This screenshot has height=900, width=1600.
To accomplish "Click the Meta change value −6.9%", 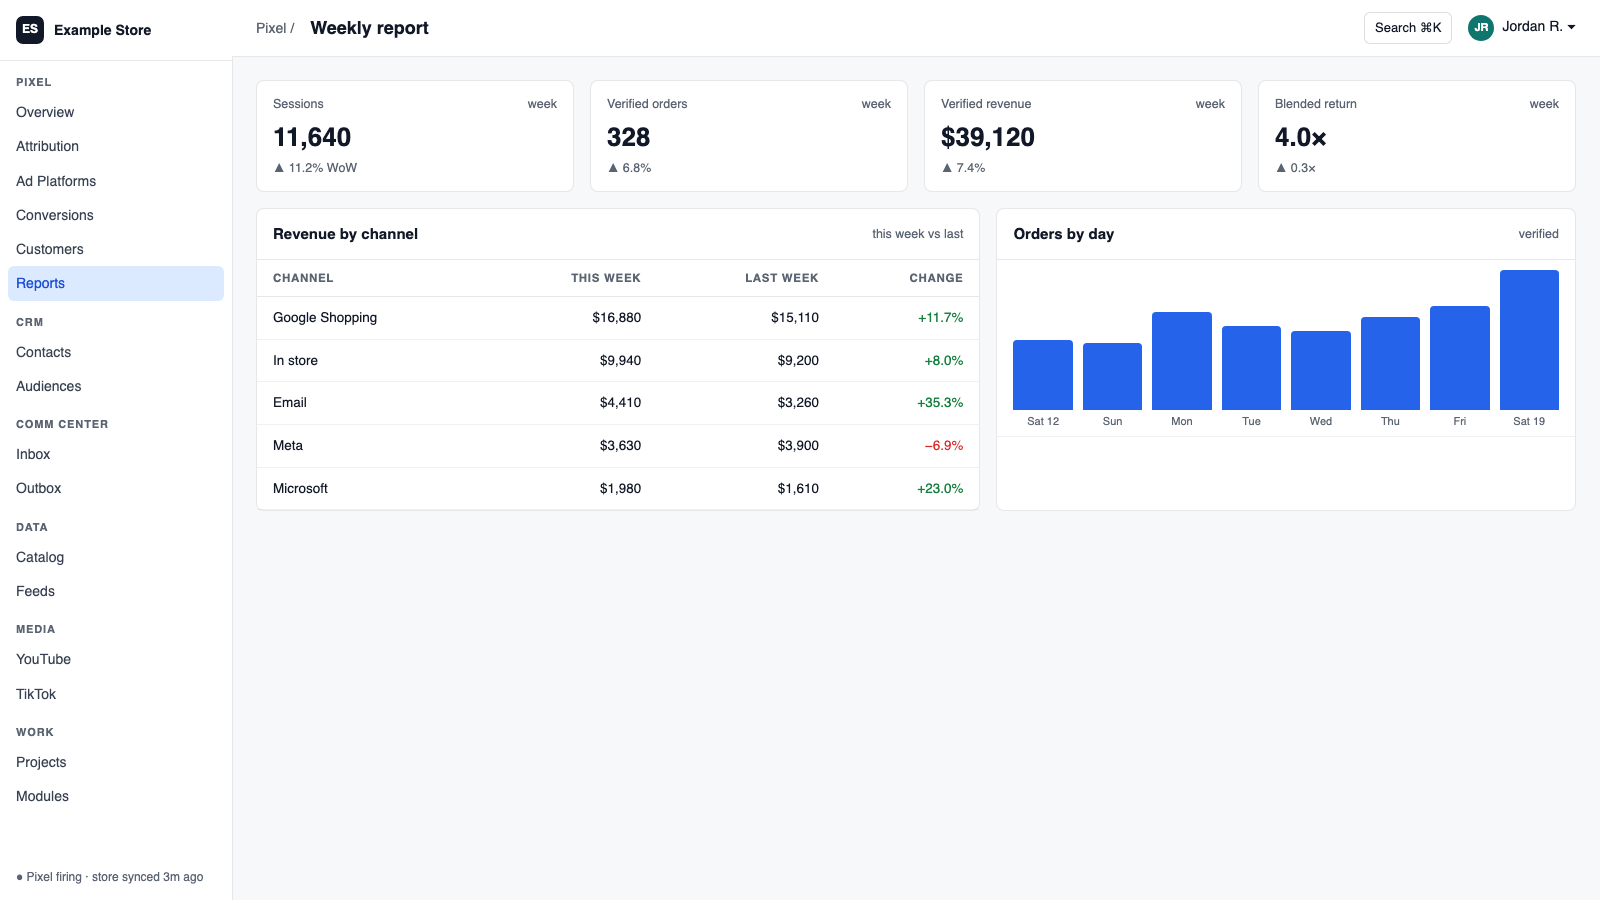I will [x=944, y=446].
